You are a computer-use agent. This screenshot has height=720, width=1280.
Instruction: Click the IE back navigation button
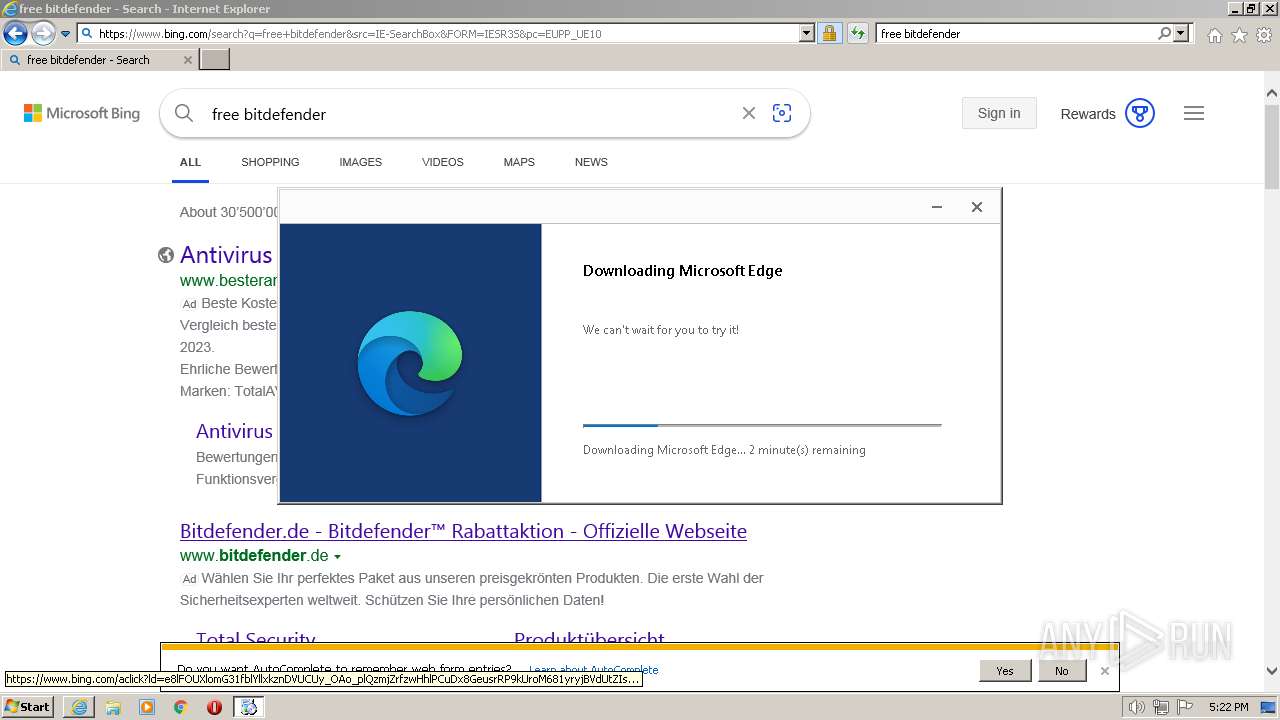15,34
